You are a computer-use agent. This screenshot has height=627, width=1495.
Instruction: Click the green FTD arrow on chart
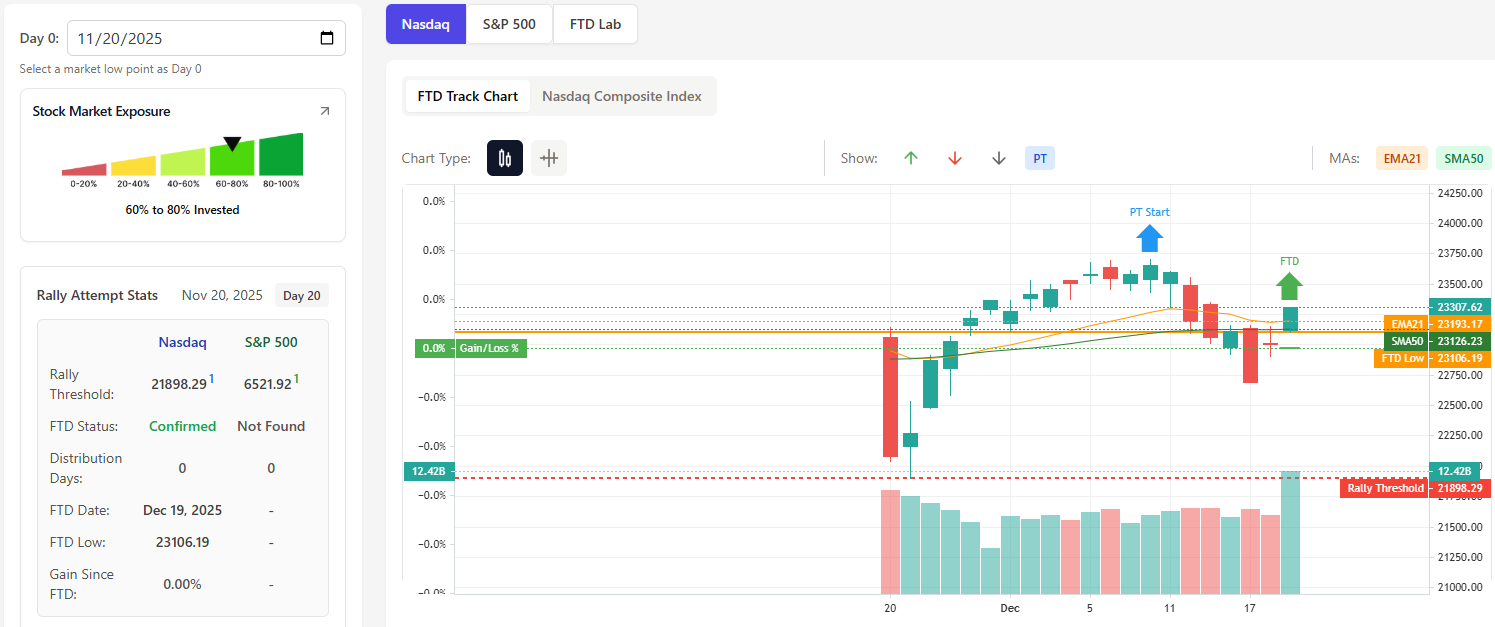(x=1289, y=286)
